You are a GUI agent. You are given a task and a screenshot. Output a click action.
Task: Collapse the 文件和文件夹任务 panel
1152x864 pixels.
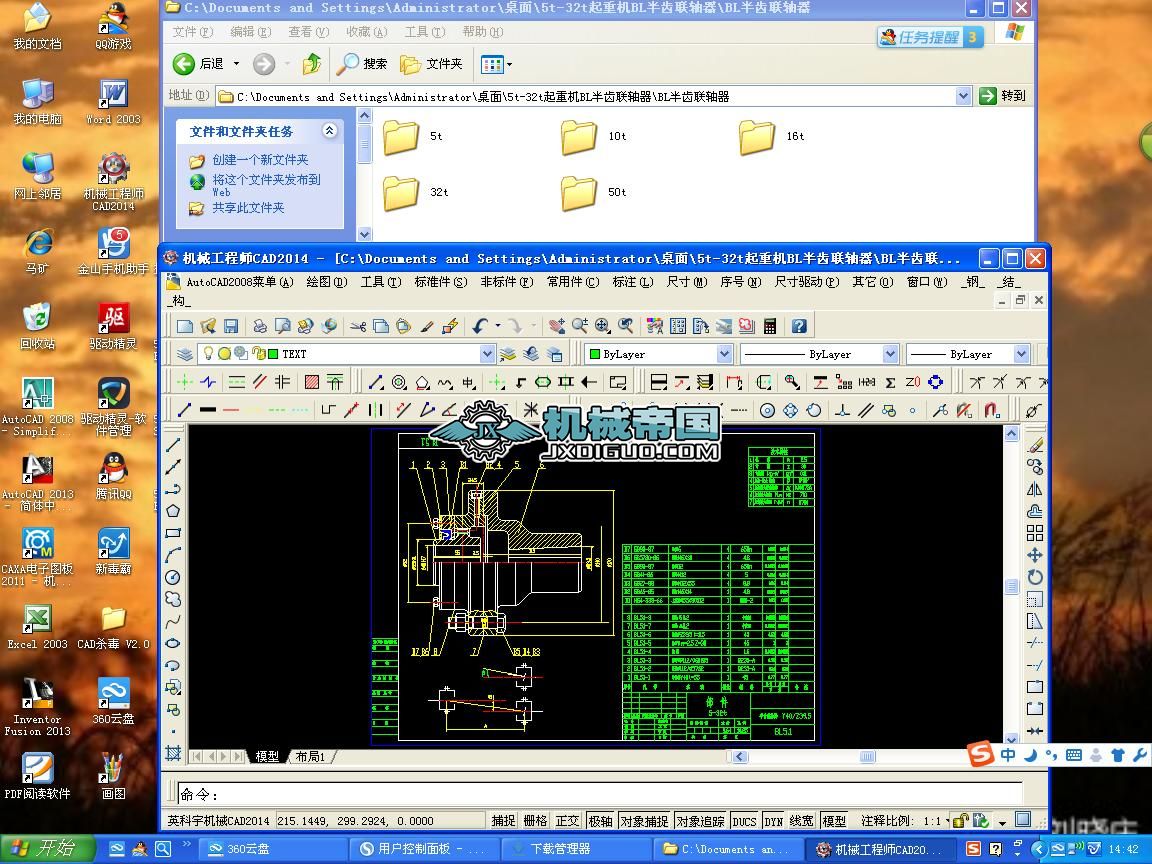pos(330,131)
